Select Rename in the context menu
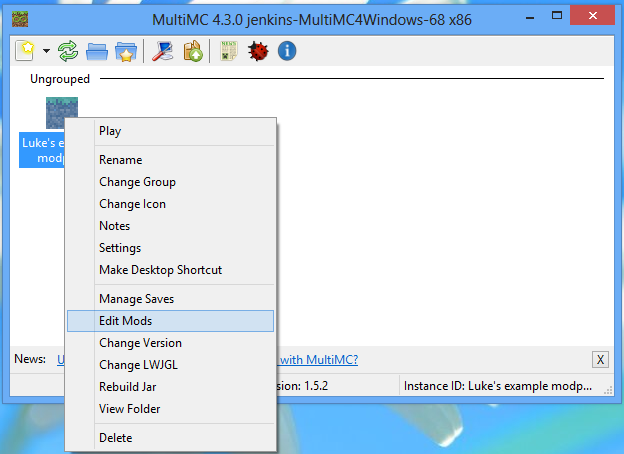This screenshot has width=624, height=454. (x=120, y=160)
